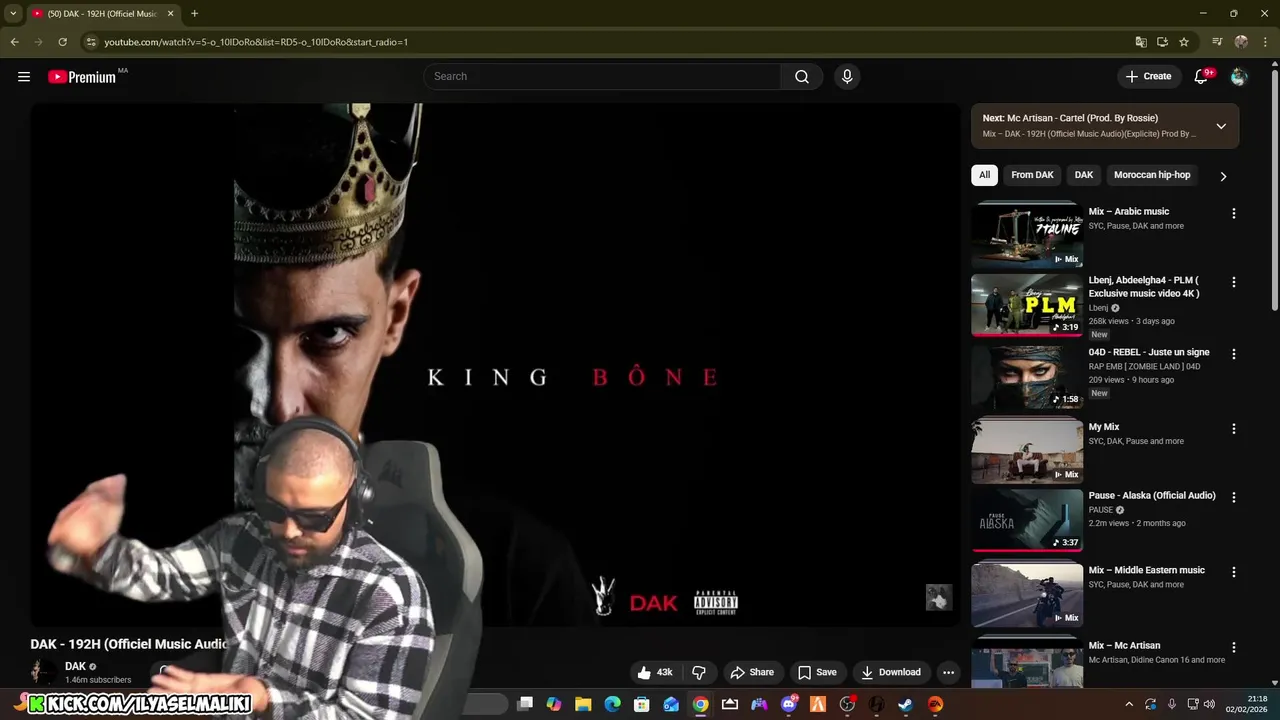
Task: Play Lbenj PLM video thumbnail
Action: [x=1027, y=306]
